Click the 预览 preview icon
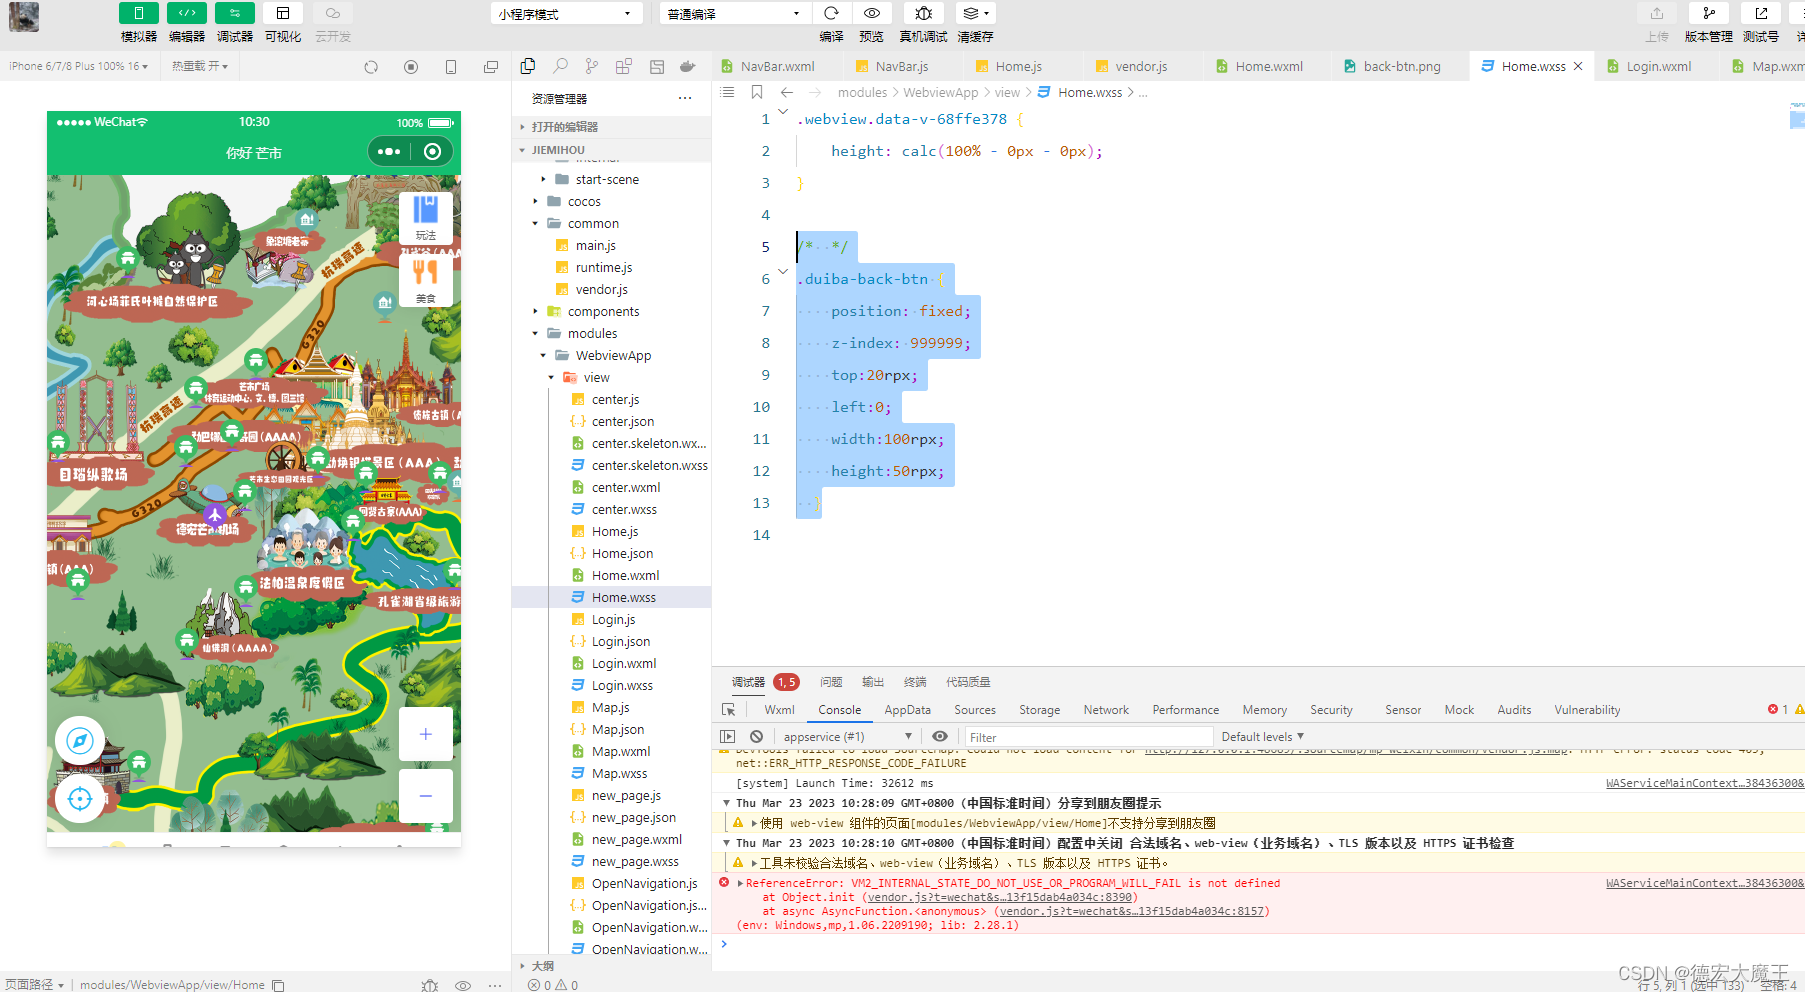This screenshot has width=1805, height=992. tap(871, 13)
